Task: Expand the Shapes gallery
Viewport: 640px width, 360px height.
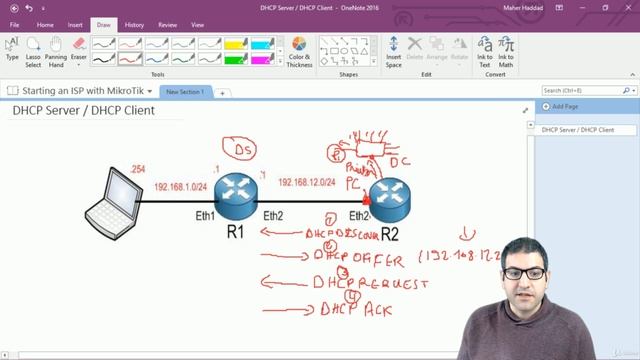Action: coord(374,61)
